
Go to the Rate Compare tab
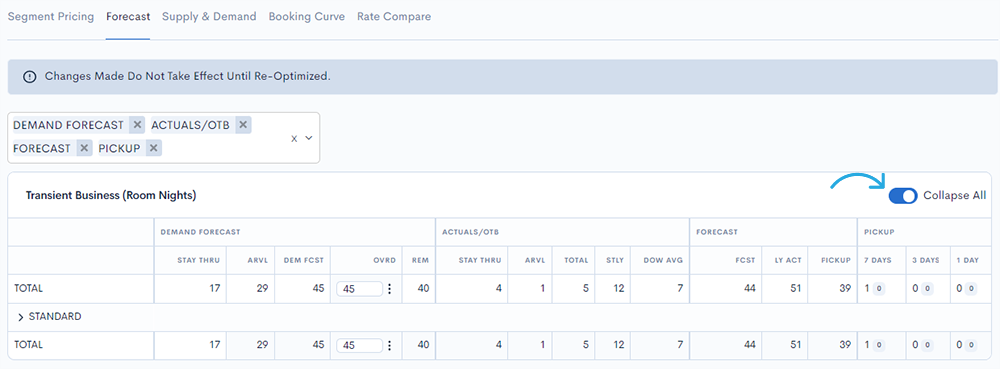click(x=394, y=17)
